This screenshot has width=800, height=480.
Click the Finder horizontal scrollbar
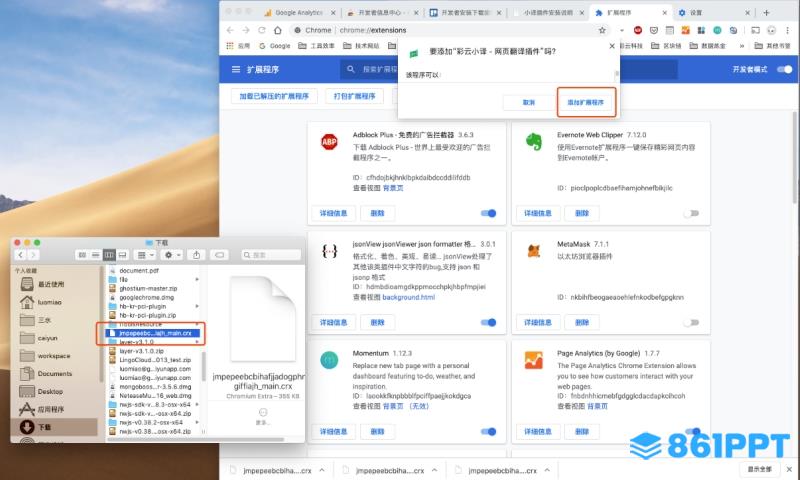195,439
